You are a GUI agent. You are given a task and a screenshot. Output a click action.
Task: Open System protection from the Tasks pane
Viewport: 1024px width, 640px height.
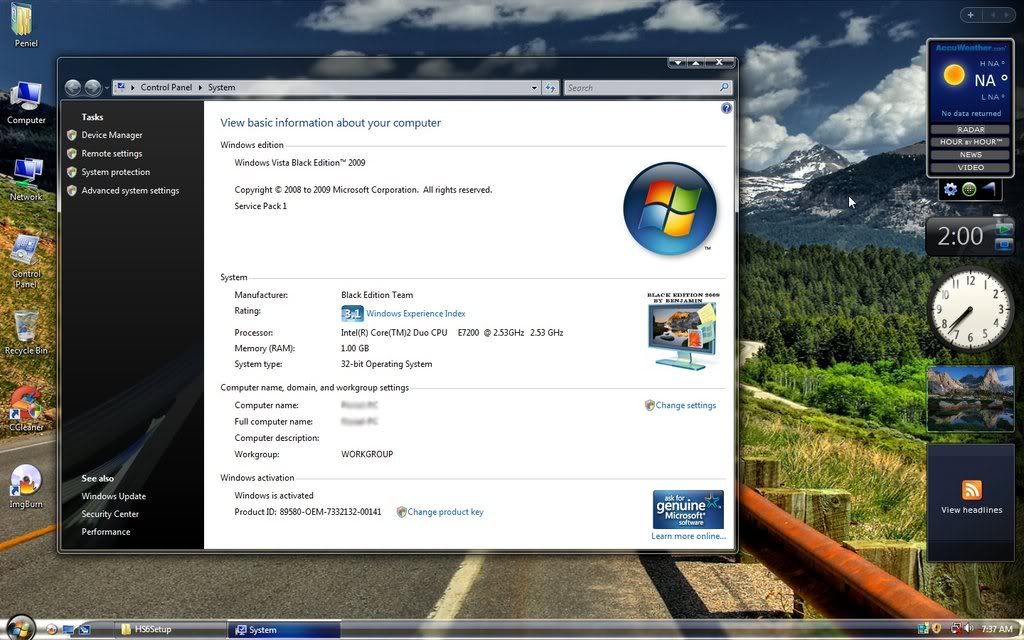tap(116, 172)
